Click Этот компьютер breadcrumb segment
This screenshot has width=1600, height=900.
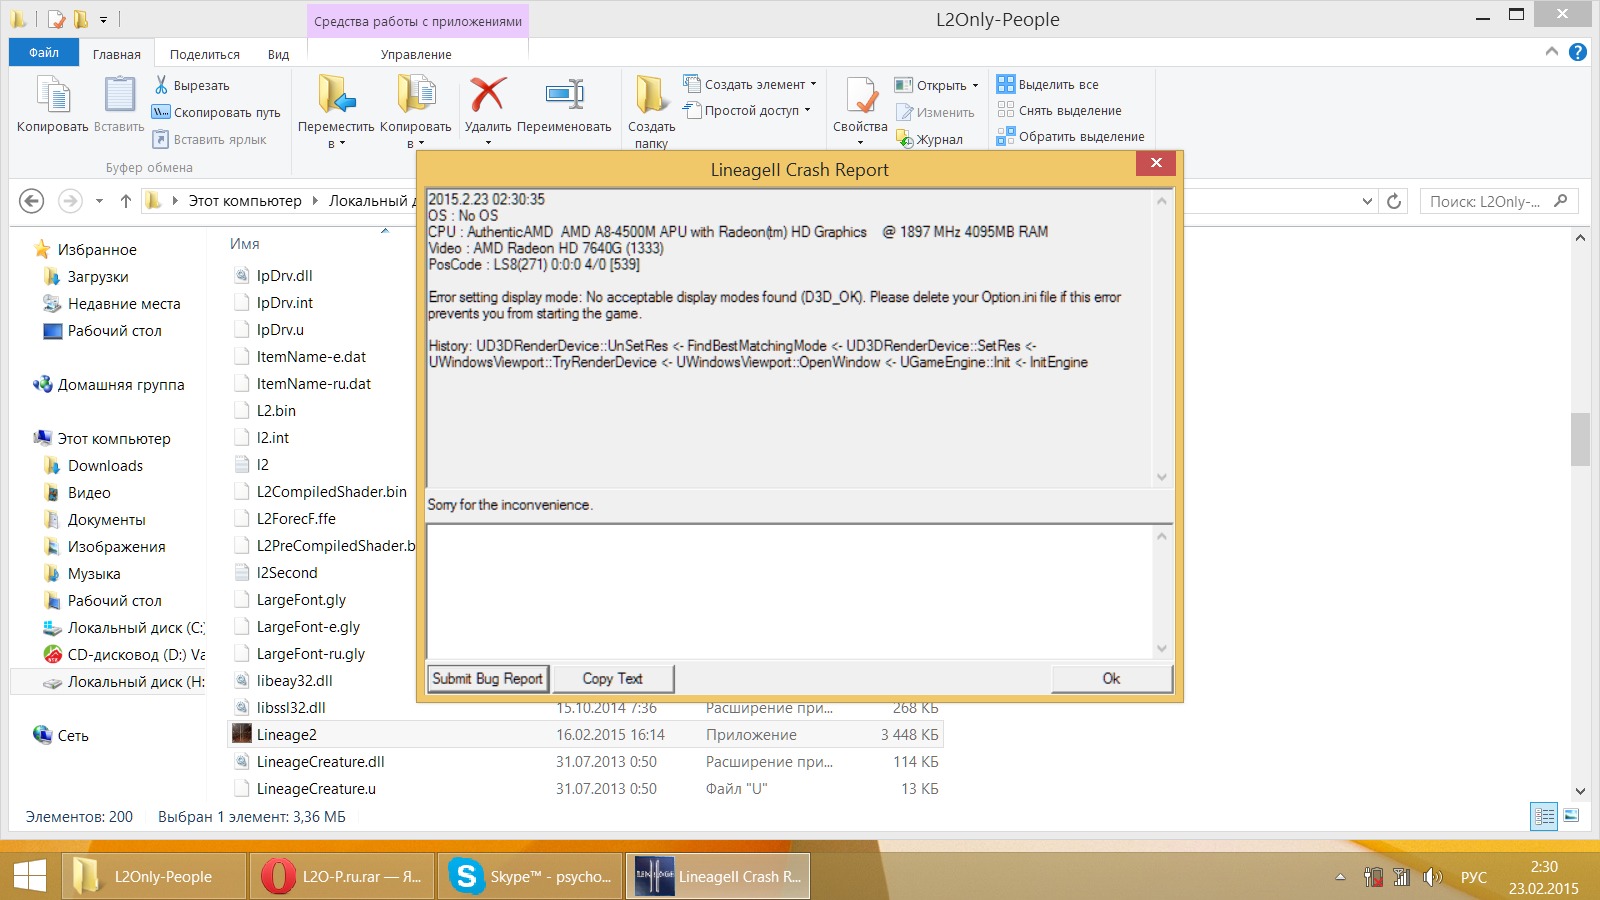tap(245, 201)
